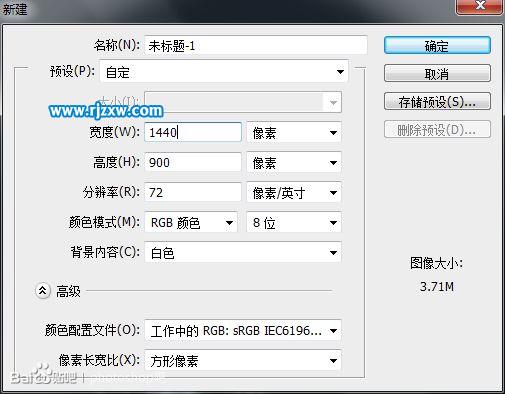Open the 像素长宽比 dropdown 方形像素
Screen dimensions: 505x394
[x=243, y=360]
